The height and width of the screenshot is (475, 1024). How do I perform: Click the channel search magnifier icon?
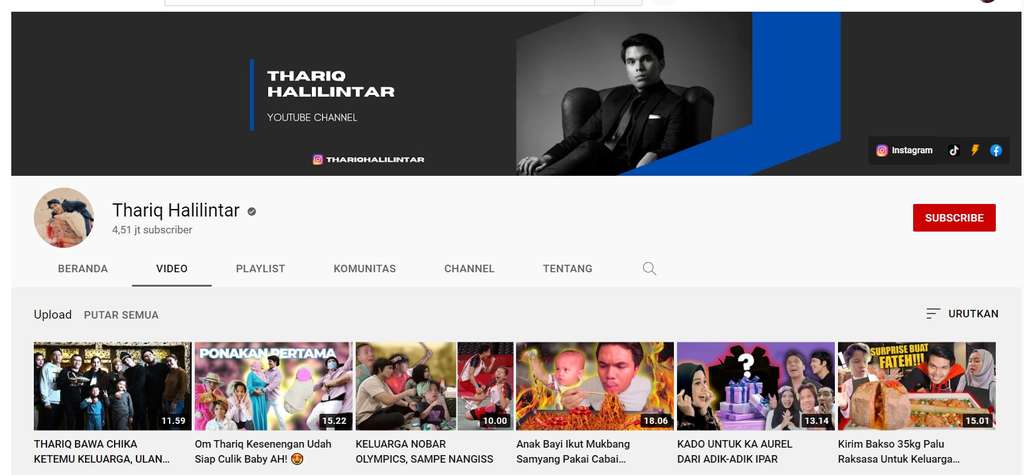tap(649, 269)
